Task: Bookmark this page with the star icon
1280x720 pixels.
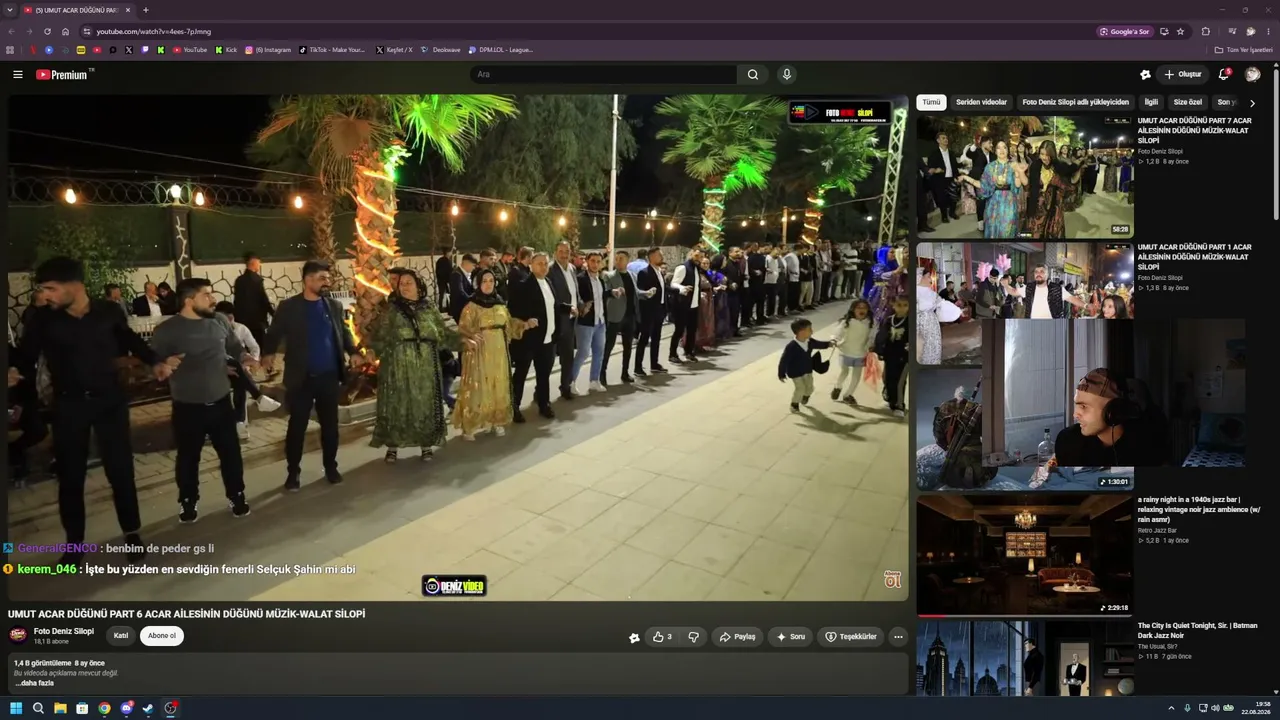Action: click(x=1181, y=31)
